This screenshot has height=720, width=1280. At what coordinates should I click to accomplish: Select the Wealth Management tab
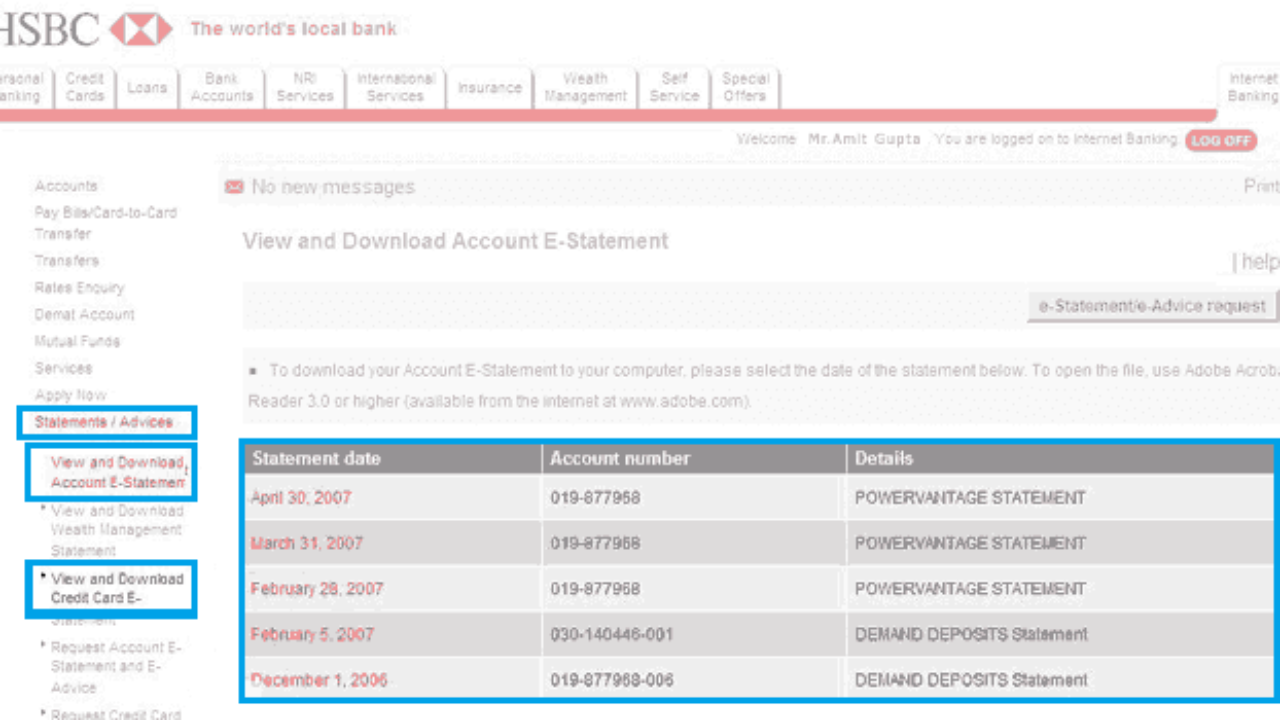point(585,87)
